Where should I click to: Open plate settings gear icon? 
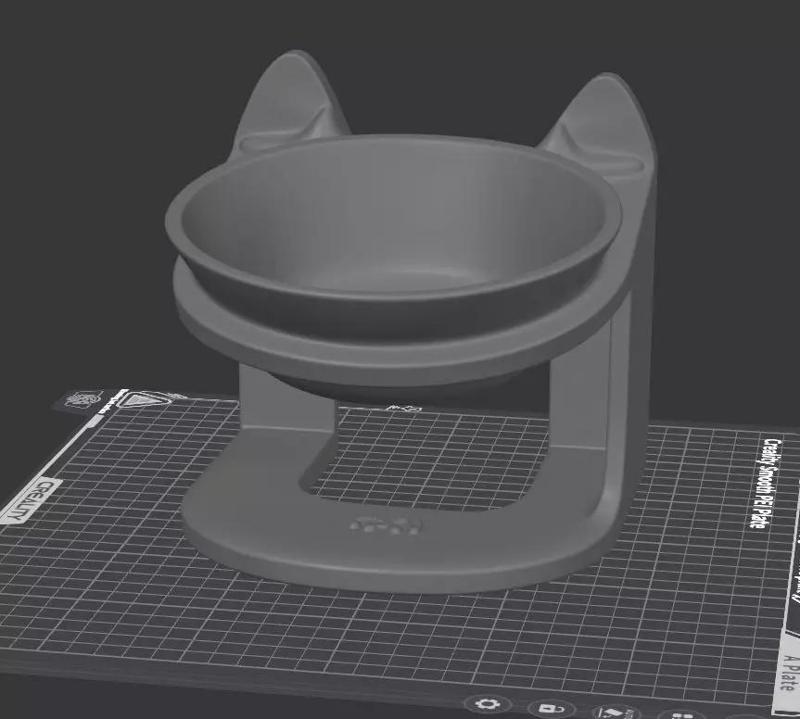488,704
